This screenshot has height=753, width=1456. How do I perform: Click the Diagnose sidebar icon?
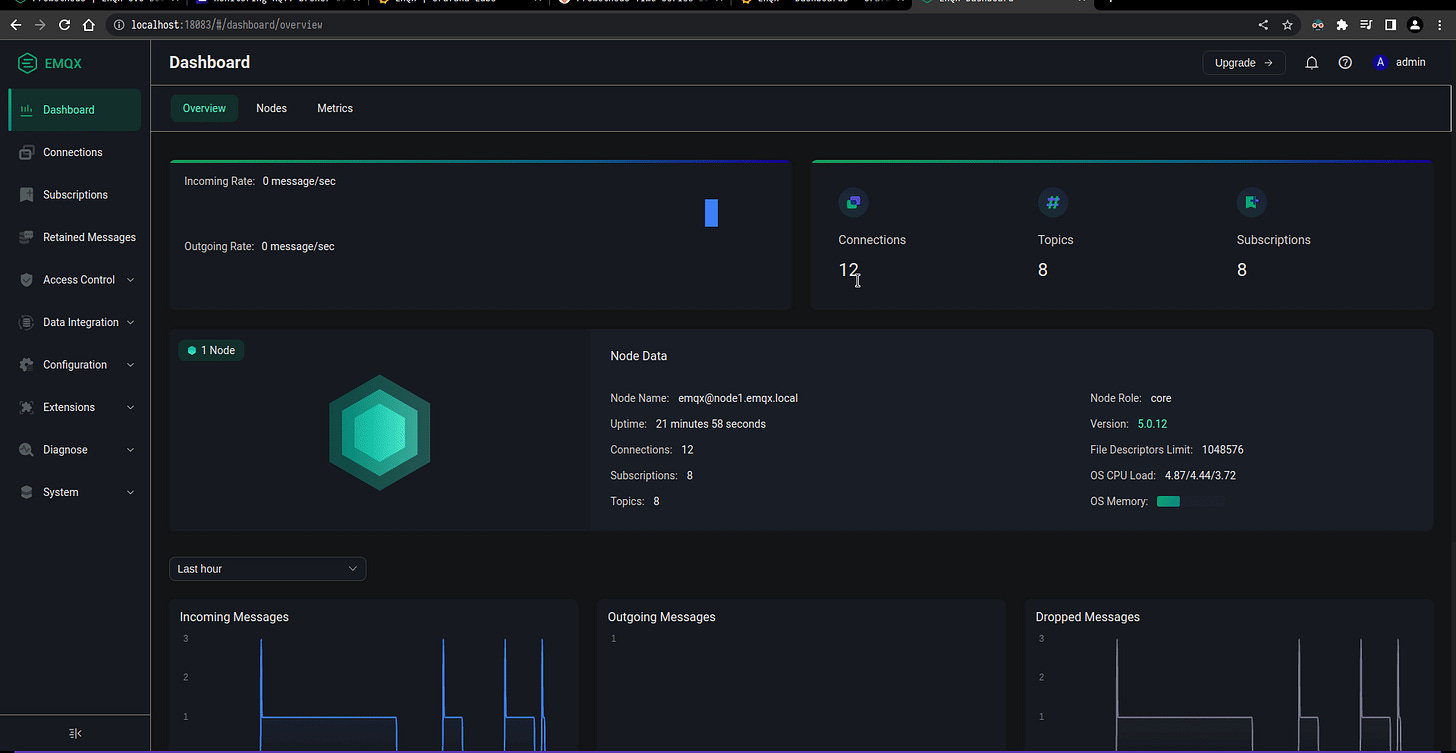coord(26,450)
